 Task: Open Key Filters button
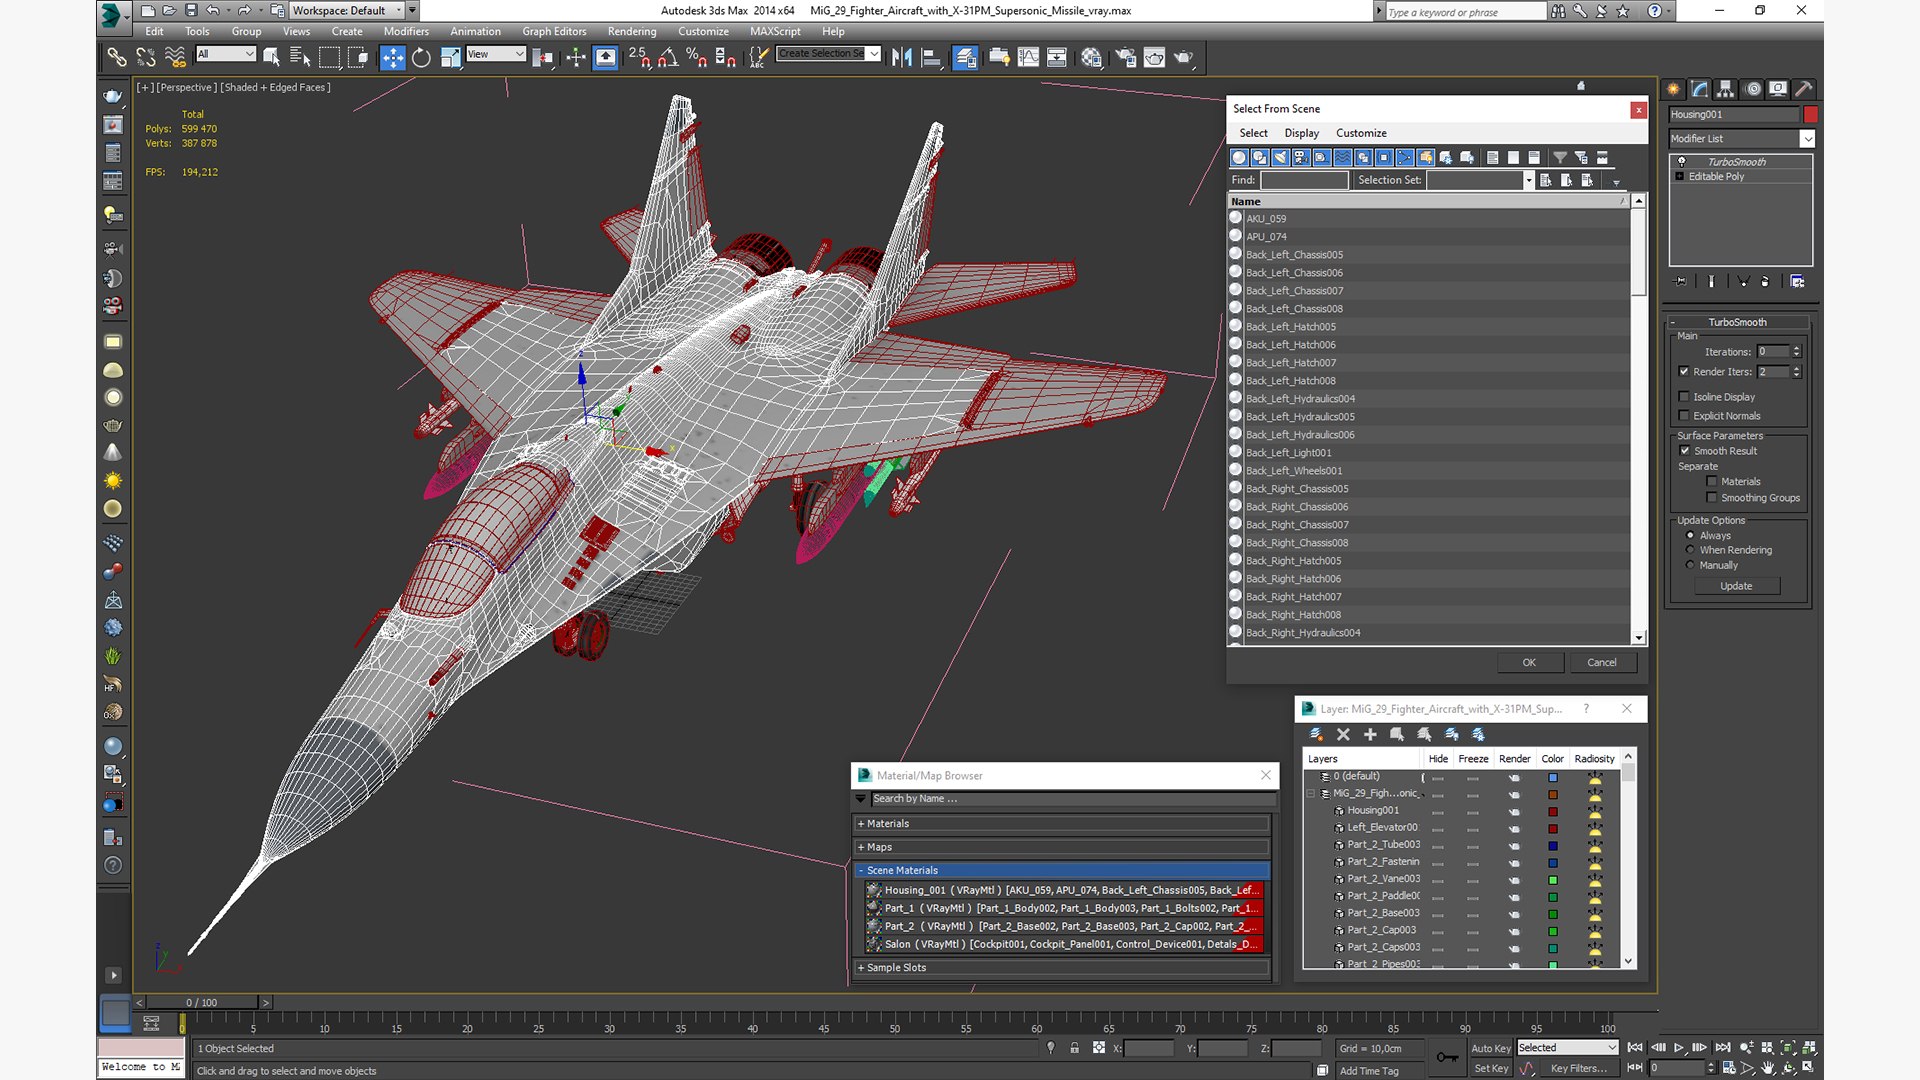(x=1579, y=1068)
